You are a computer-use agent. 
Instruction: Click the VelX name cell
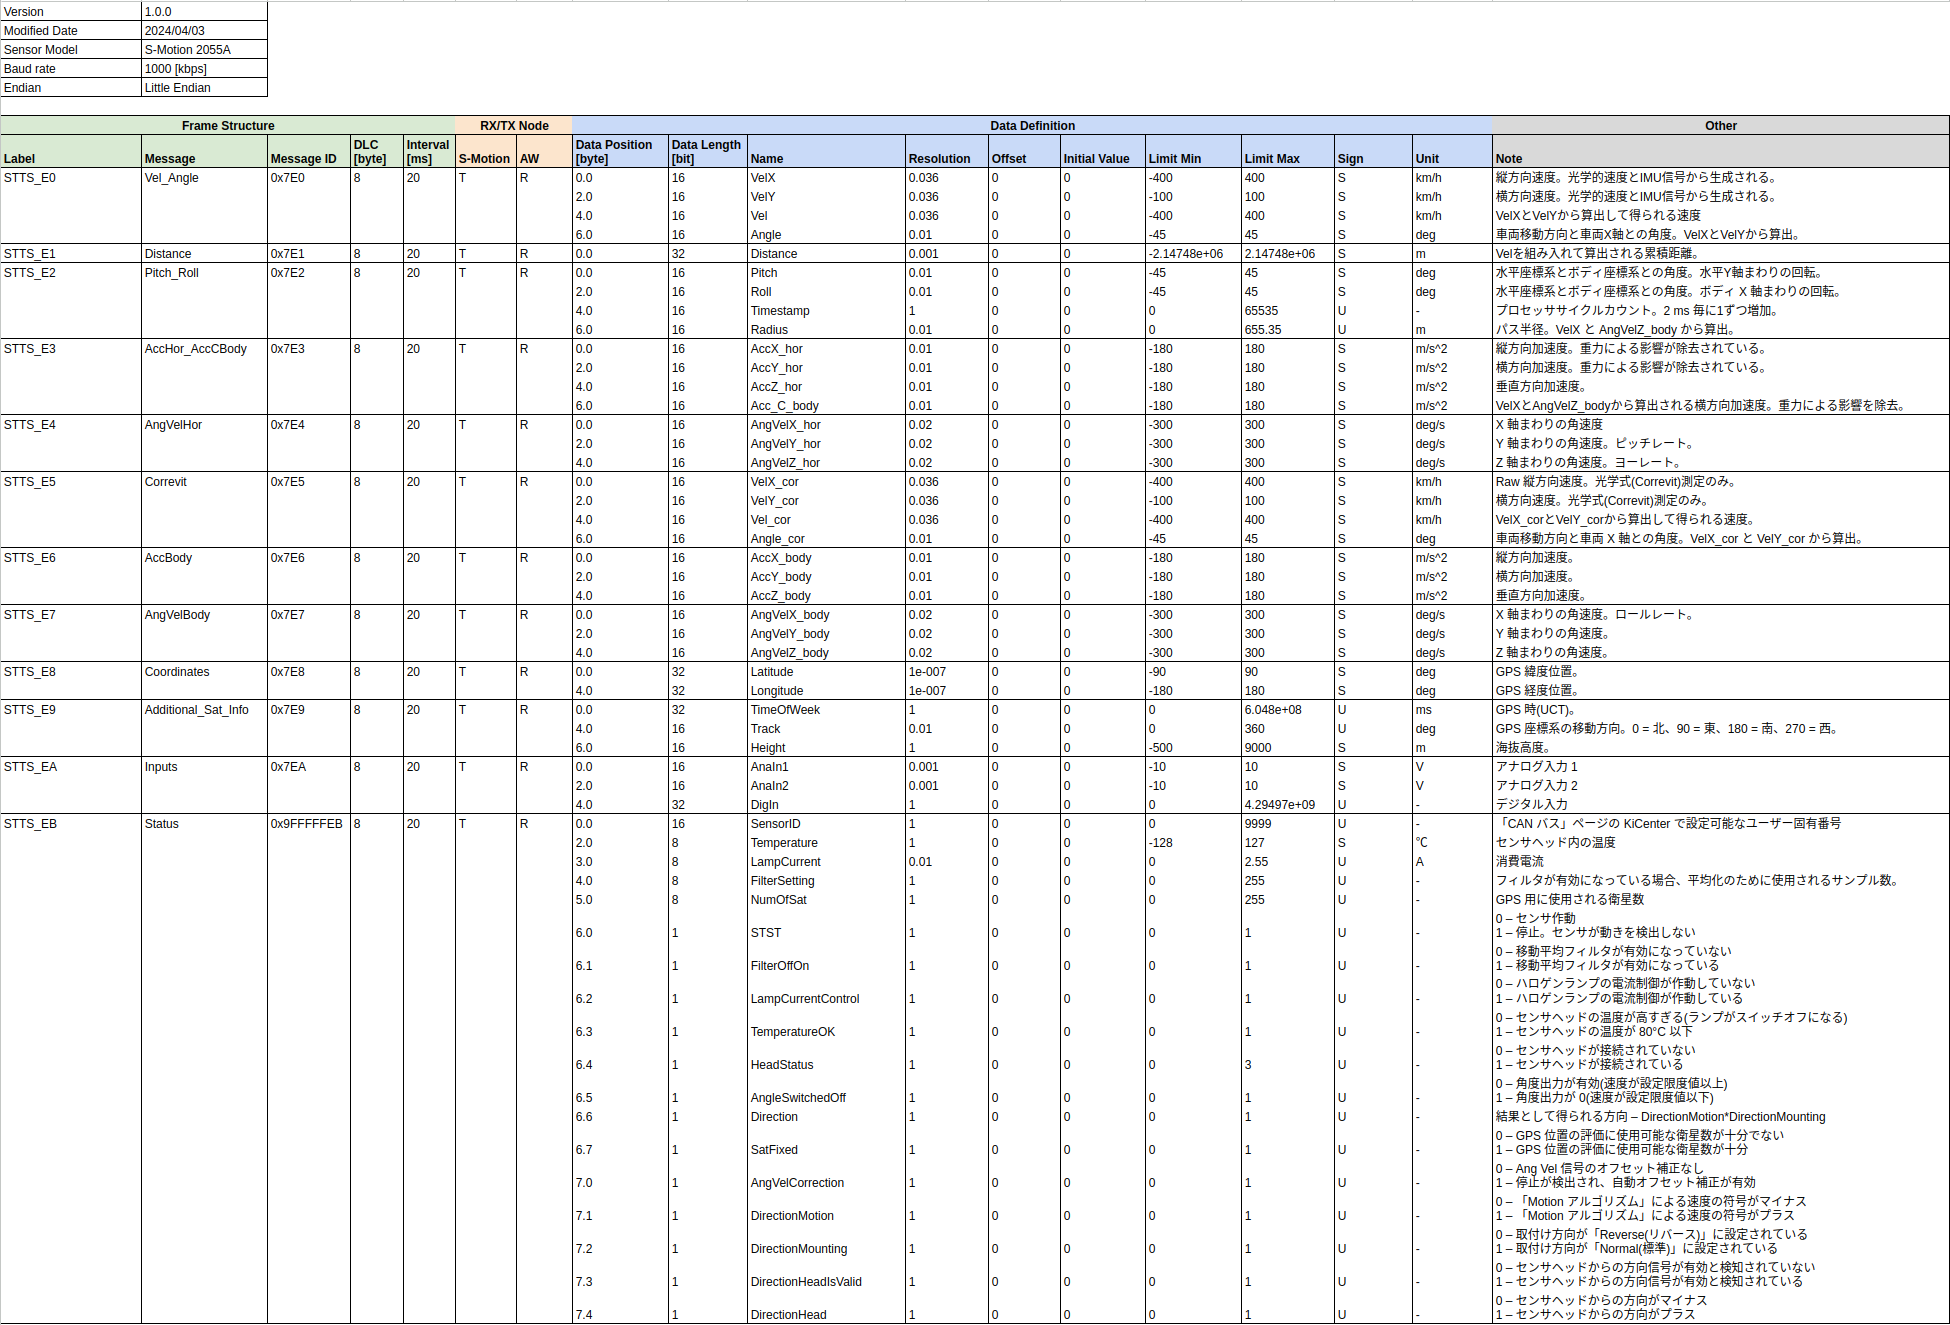[826, 178]
